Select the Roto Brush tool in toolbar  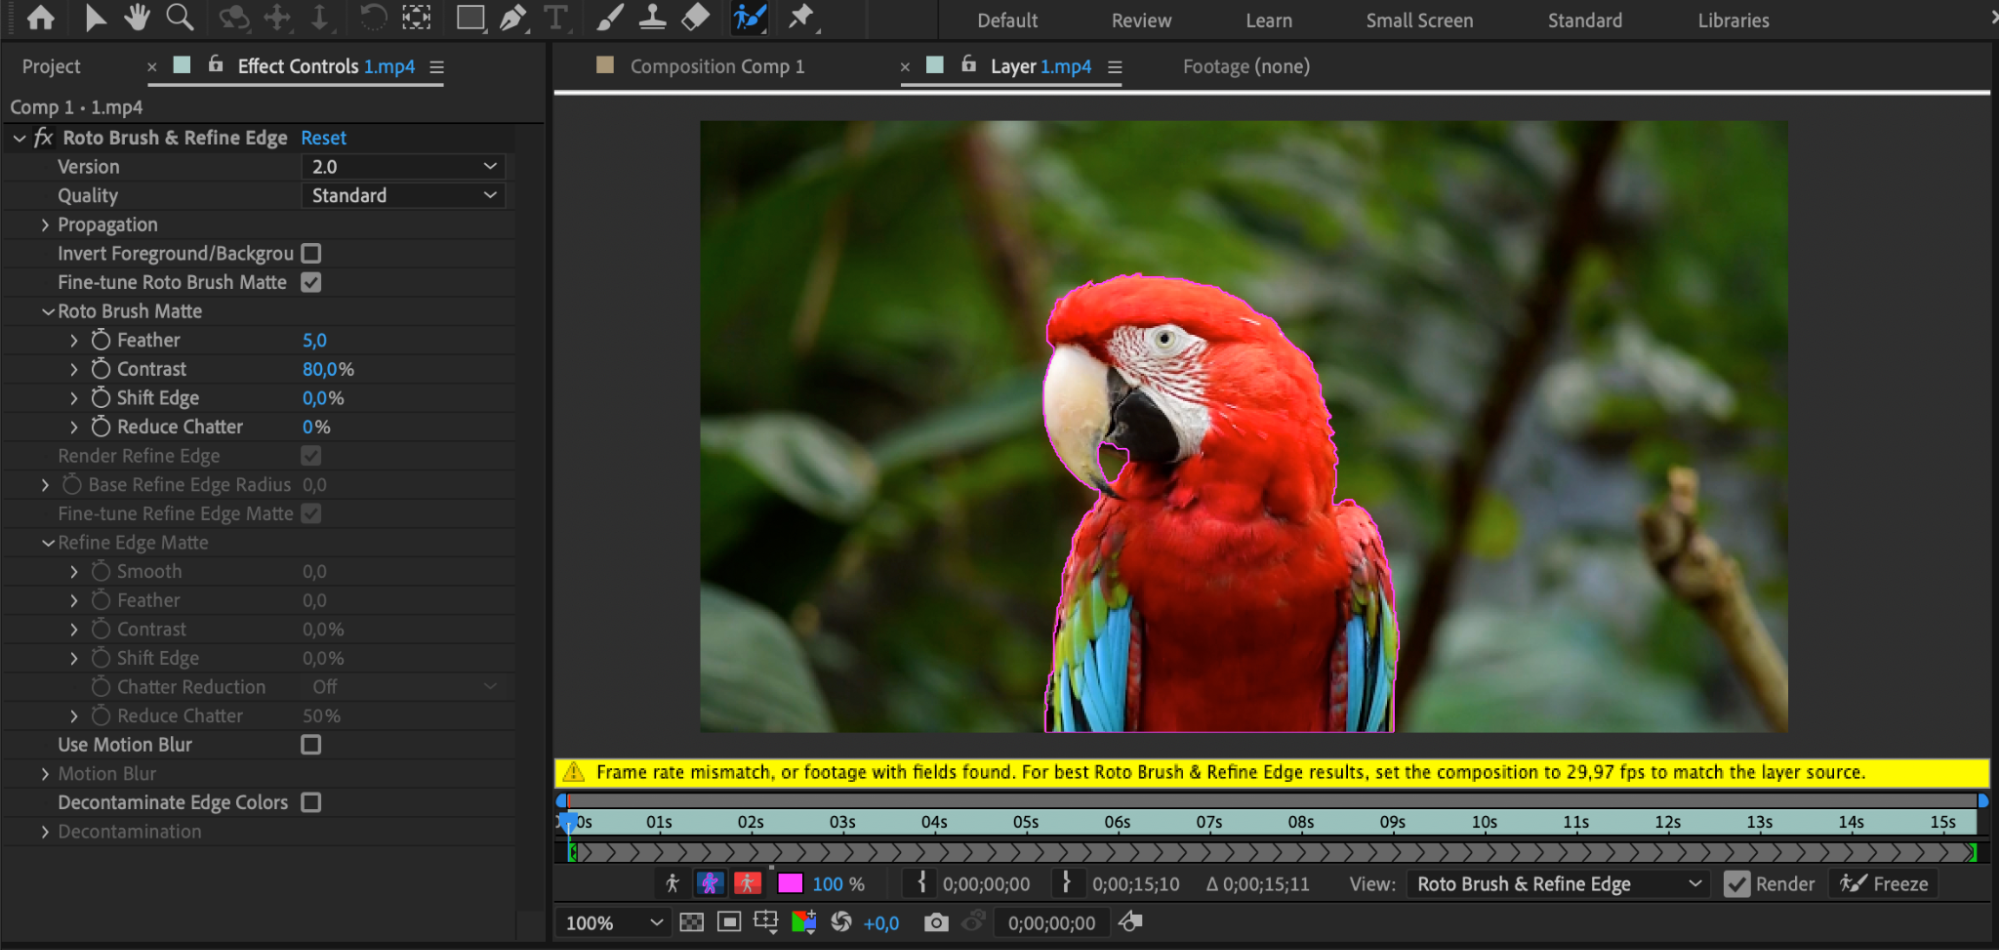(x=749, y=18)
